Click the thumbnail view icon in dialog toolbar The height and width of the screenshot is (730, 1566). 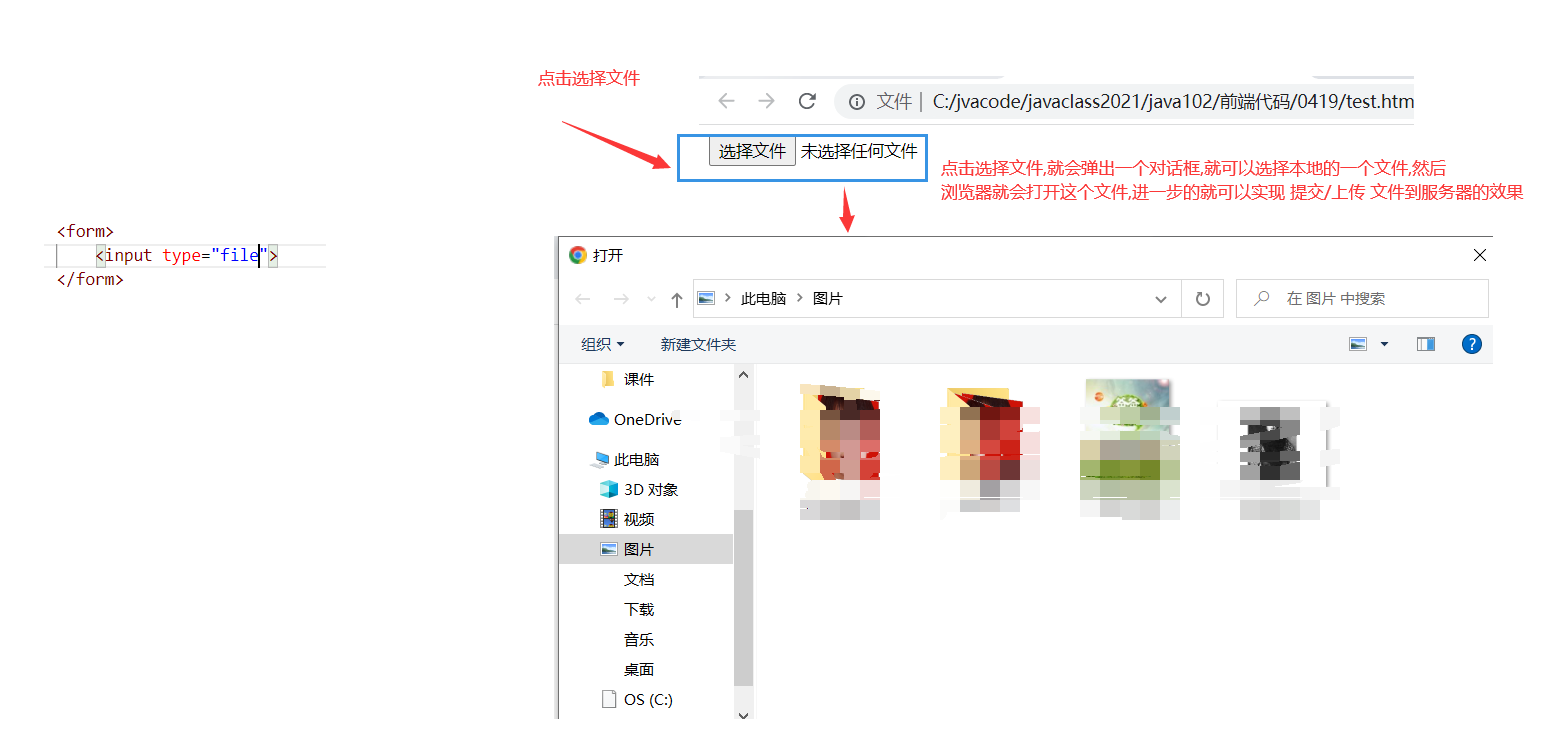(1356, 344)
